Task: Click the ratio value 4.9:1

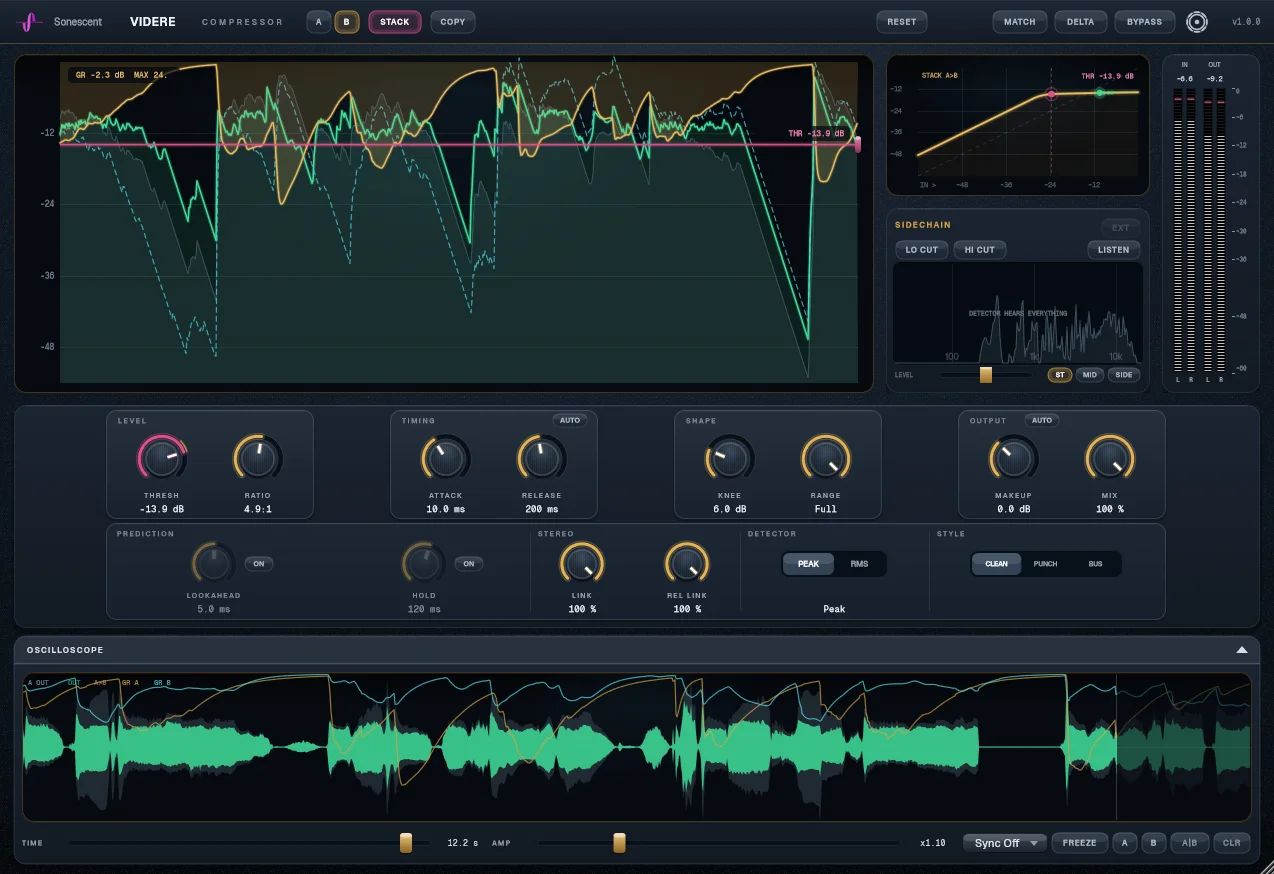Action: click(x=258, y=509)
